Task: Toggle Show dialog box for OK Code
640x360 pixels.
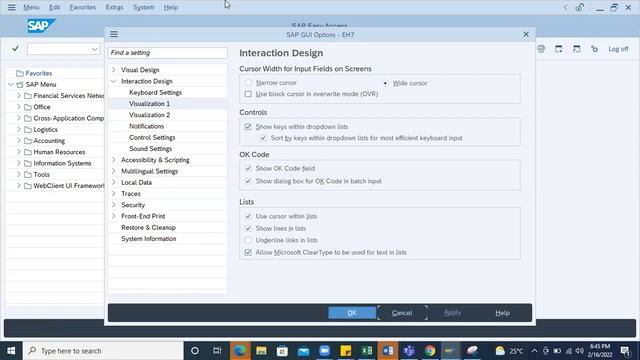Action: pyautogui.click(x=248, y=181)
